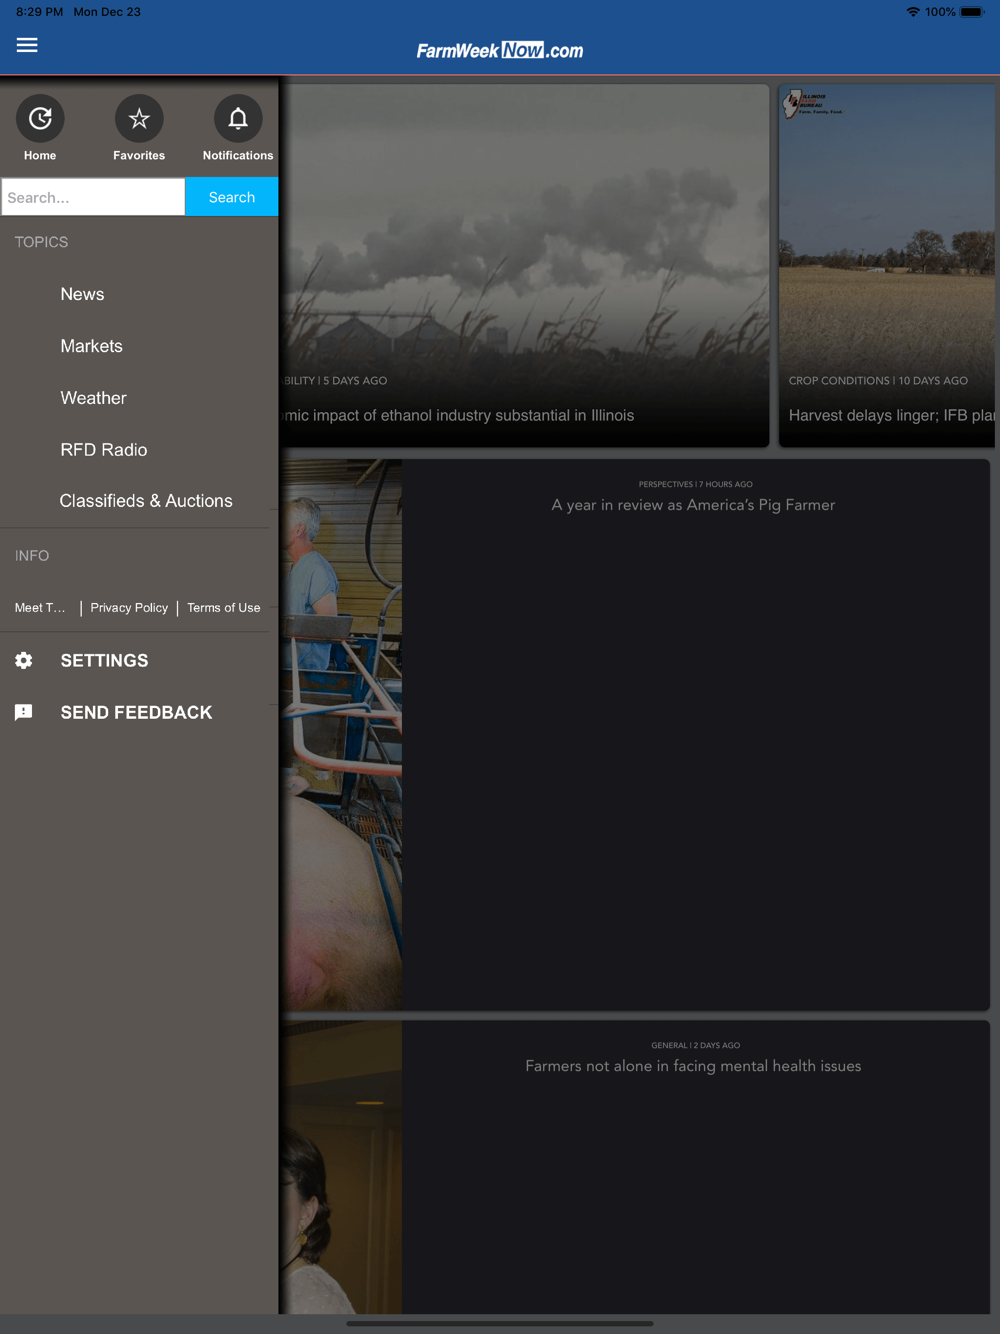Viewport: 1000px width, 1334px height.
Task: Click the Send Feedback speech bubble icon
Action: click(x=24, y=712)
